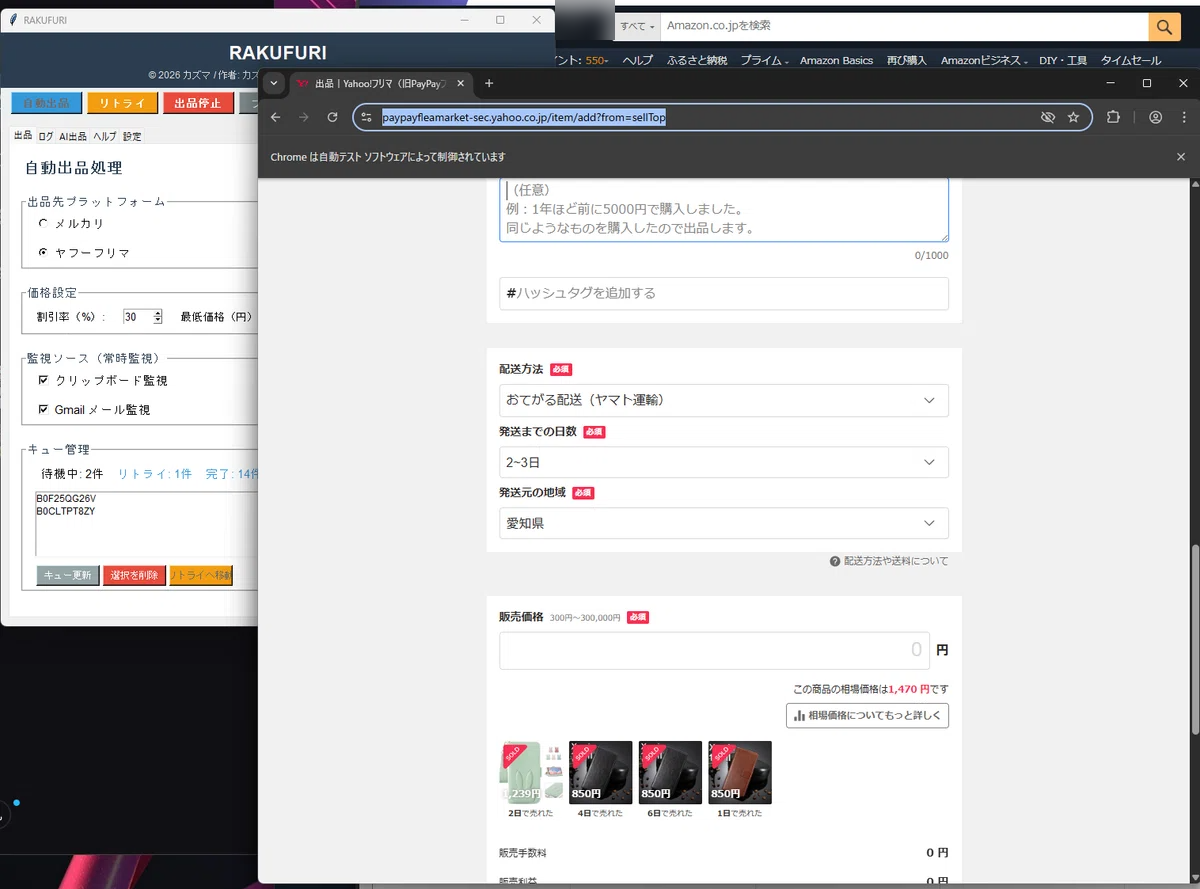Click the キュー更新 button
Image resolution: width=1200 pixels, height=889 pixels.
coord(68,575)
